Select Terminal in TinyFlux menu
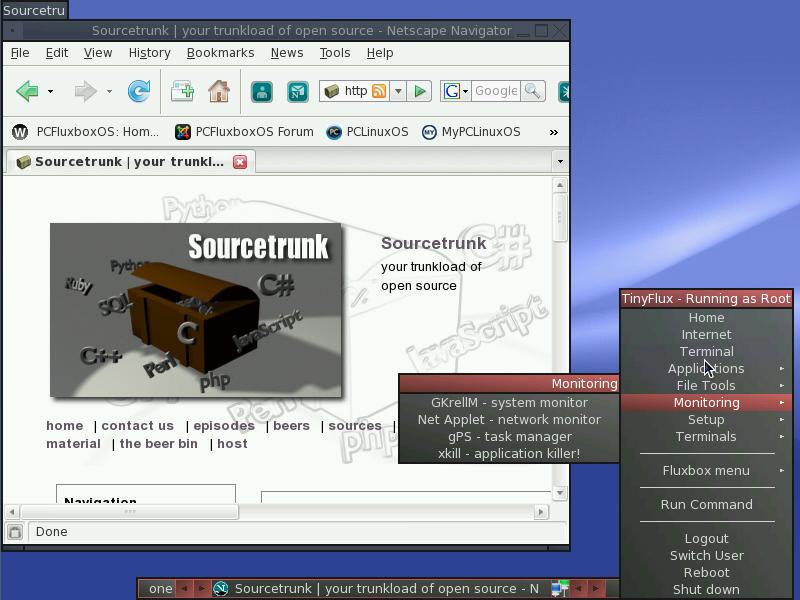This screenshot has height=600, width=800. click(707, 352)
